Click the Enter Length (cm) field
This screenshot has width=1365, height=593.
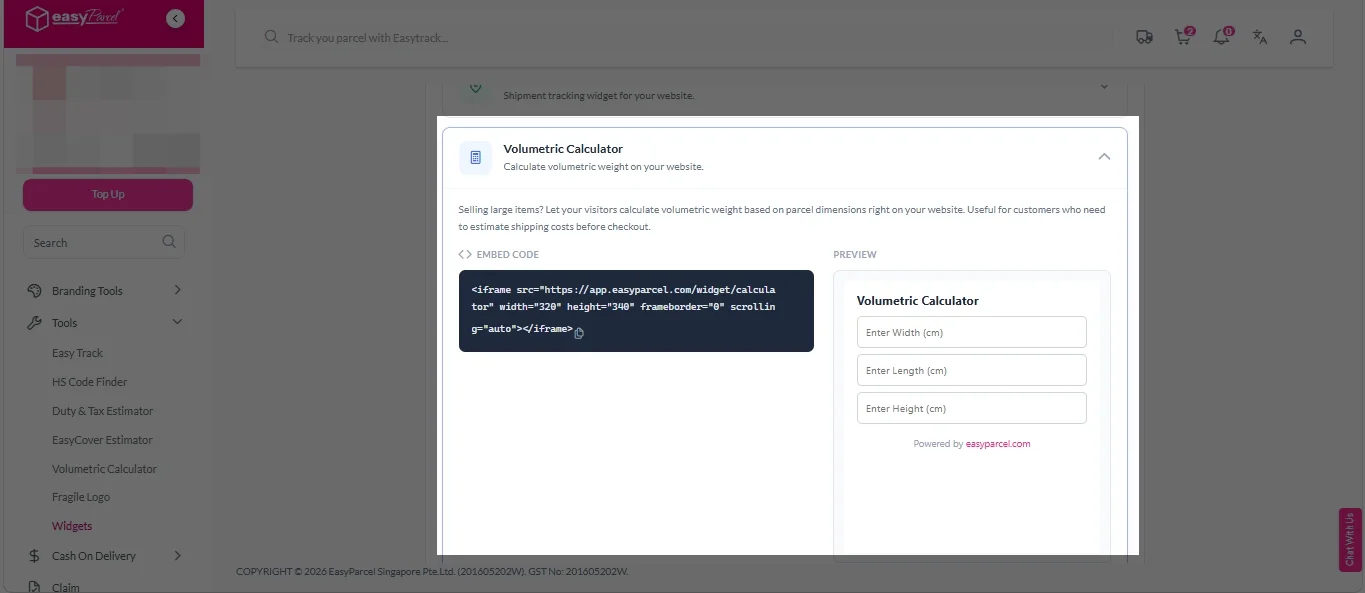pyautogui.click(x=971, y=370)
